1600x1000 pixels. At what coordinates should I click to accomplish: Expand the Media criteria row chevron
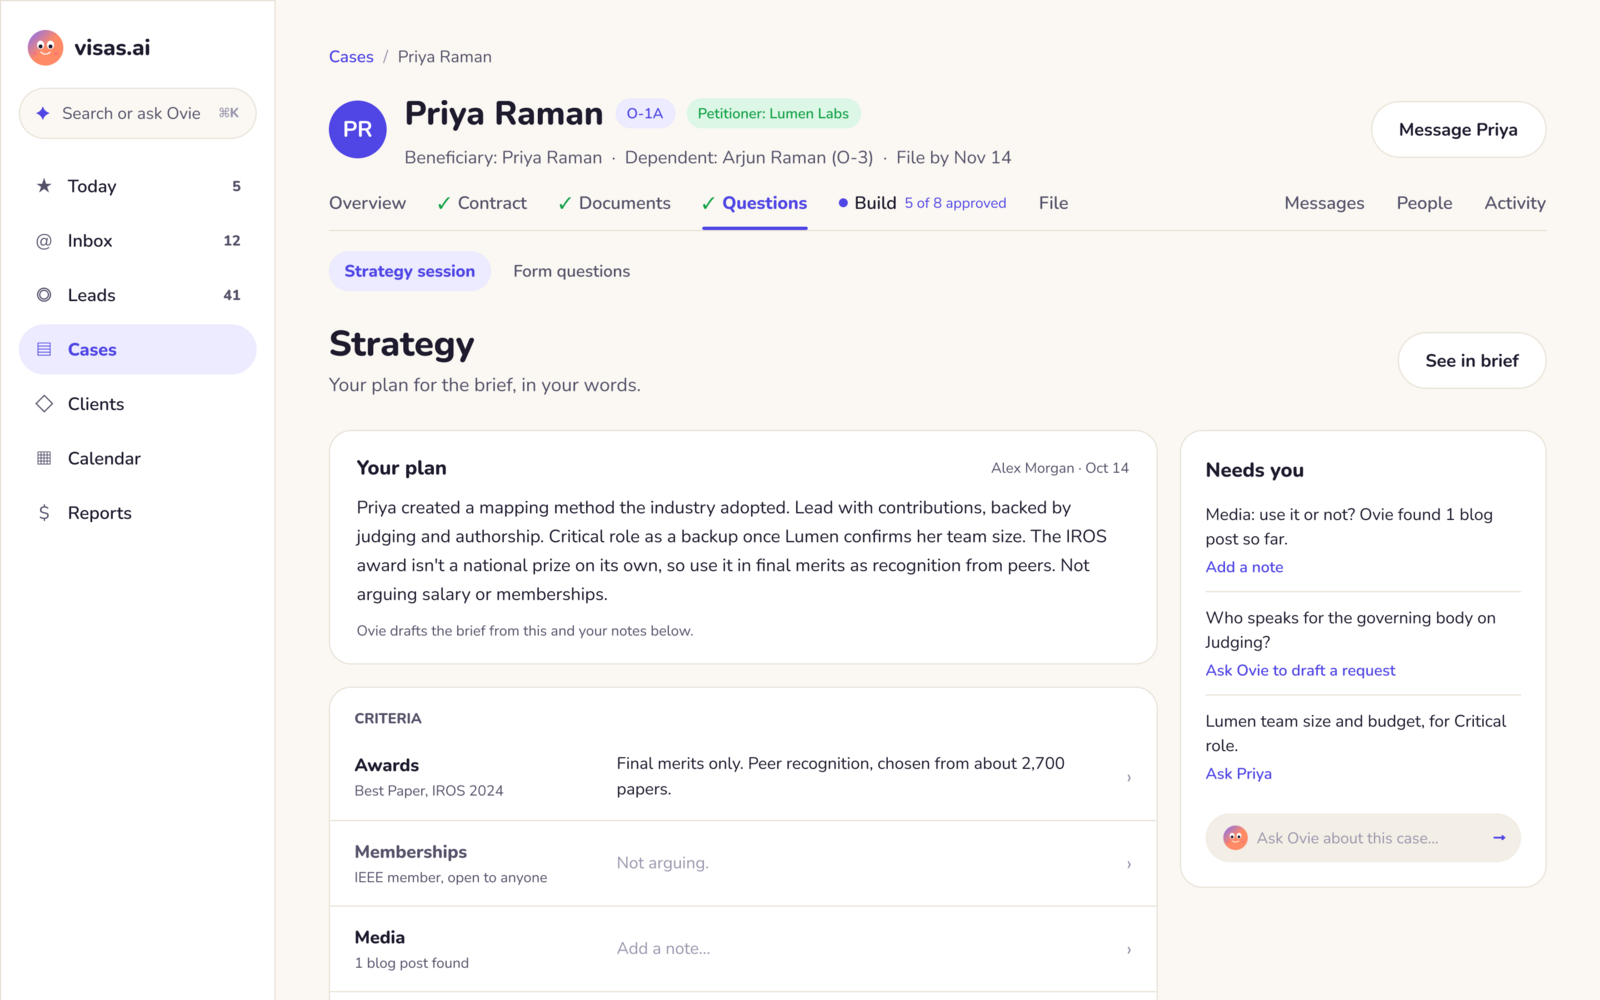point(1129,950)
